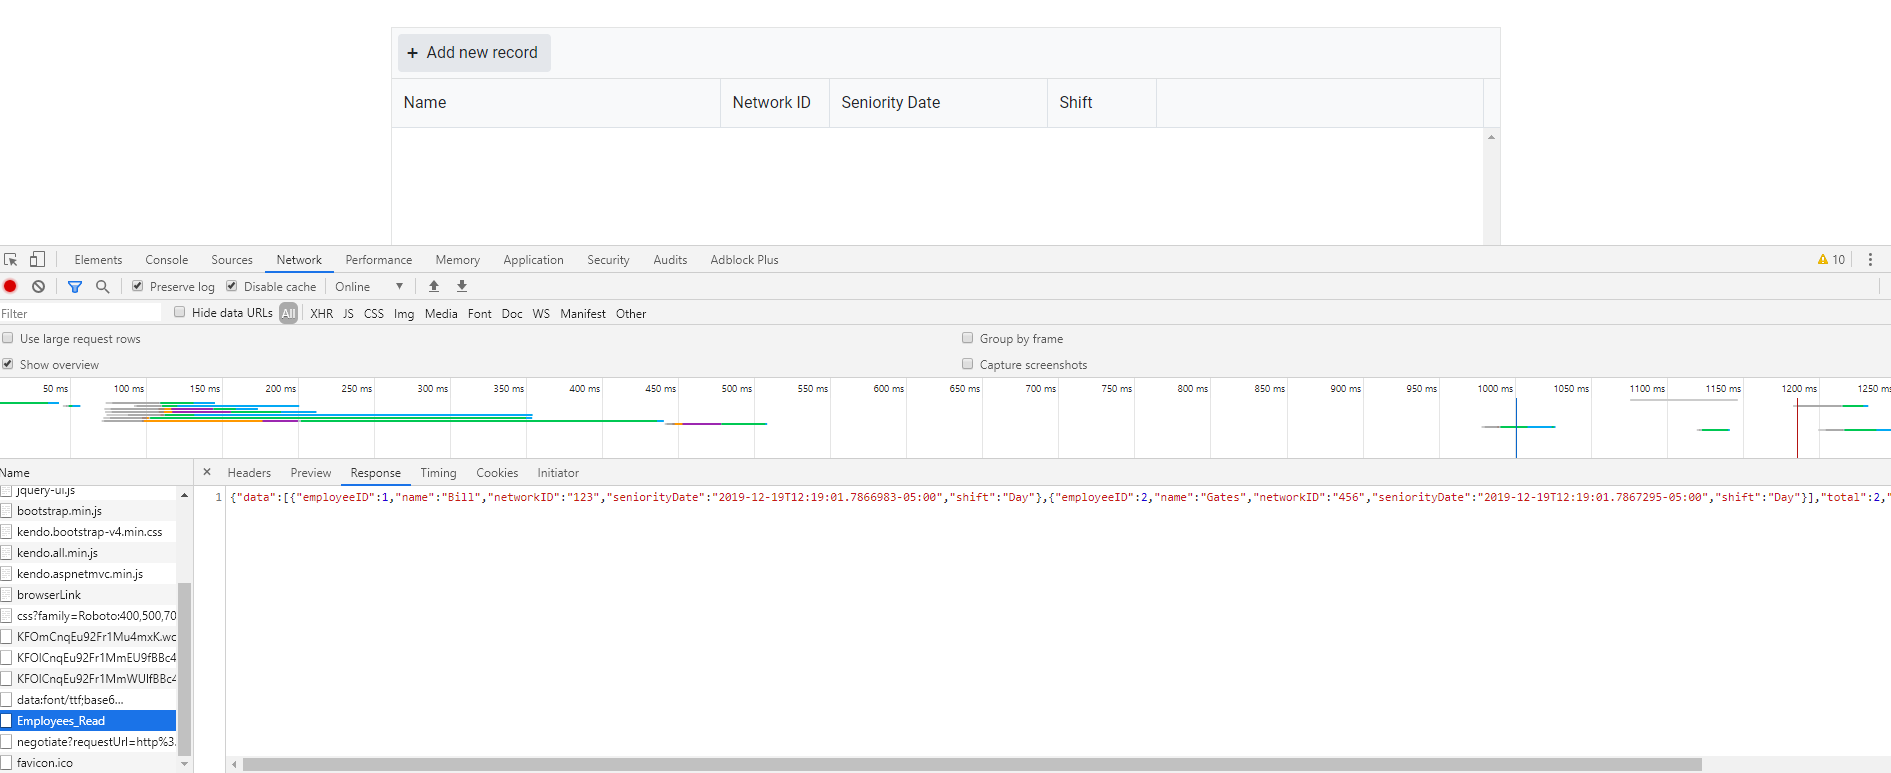Viewport: 1891px width, 773px height.
Task: Sort grid by Shift column header
Action: (1102, 103)
